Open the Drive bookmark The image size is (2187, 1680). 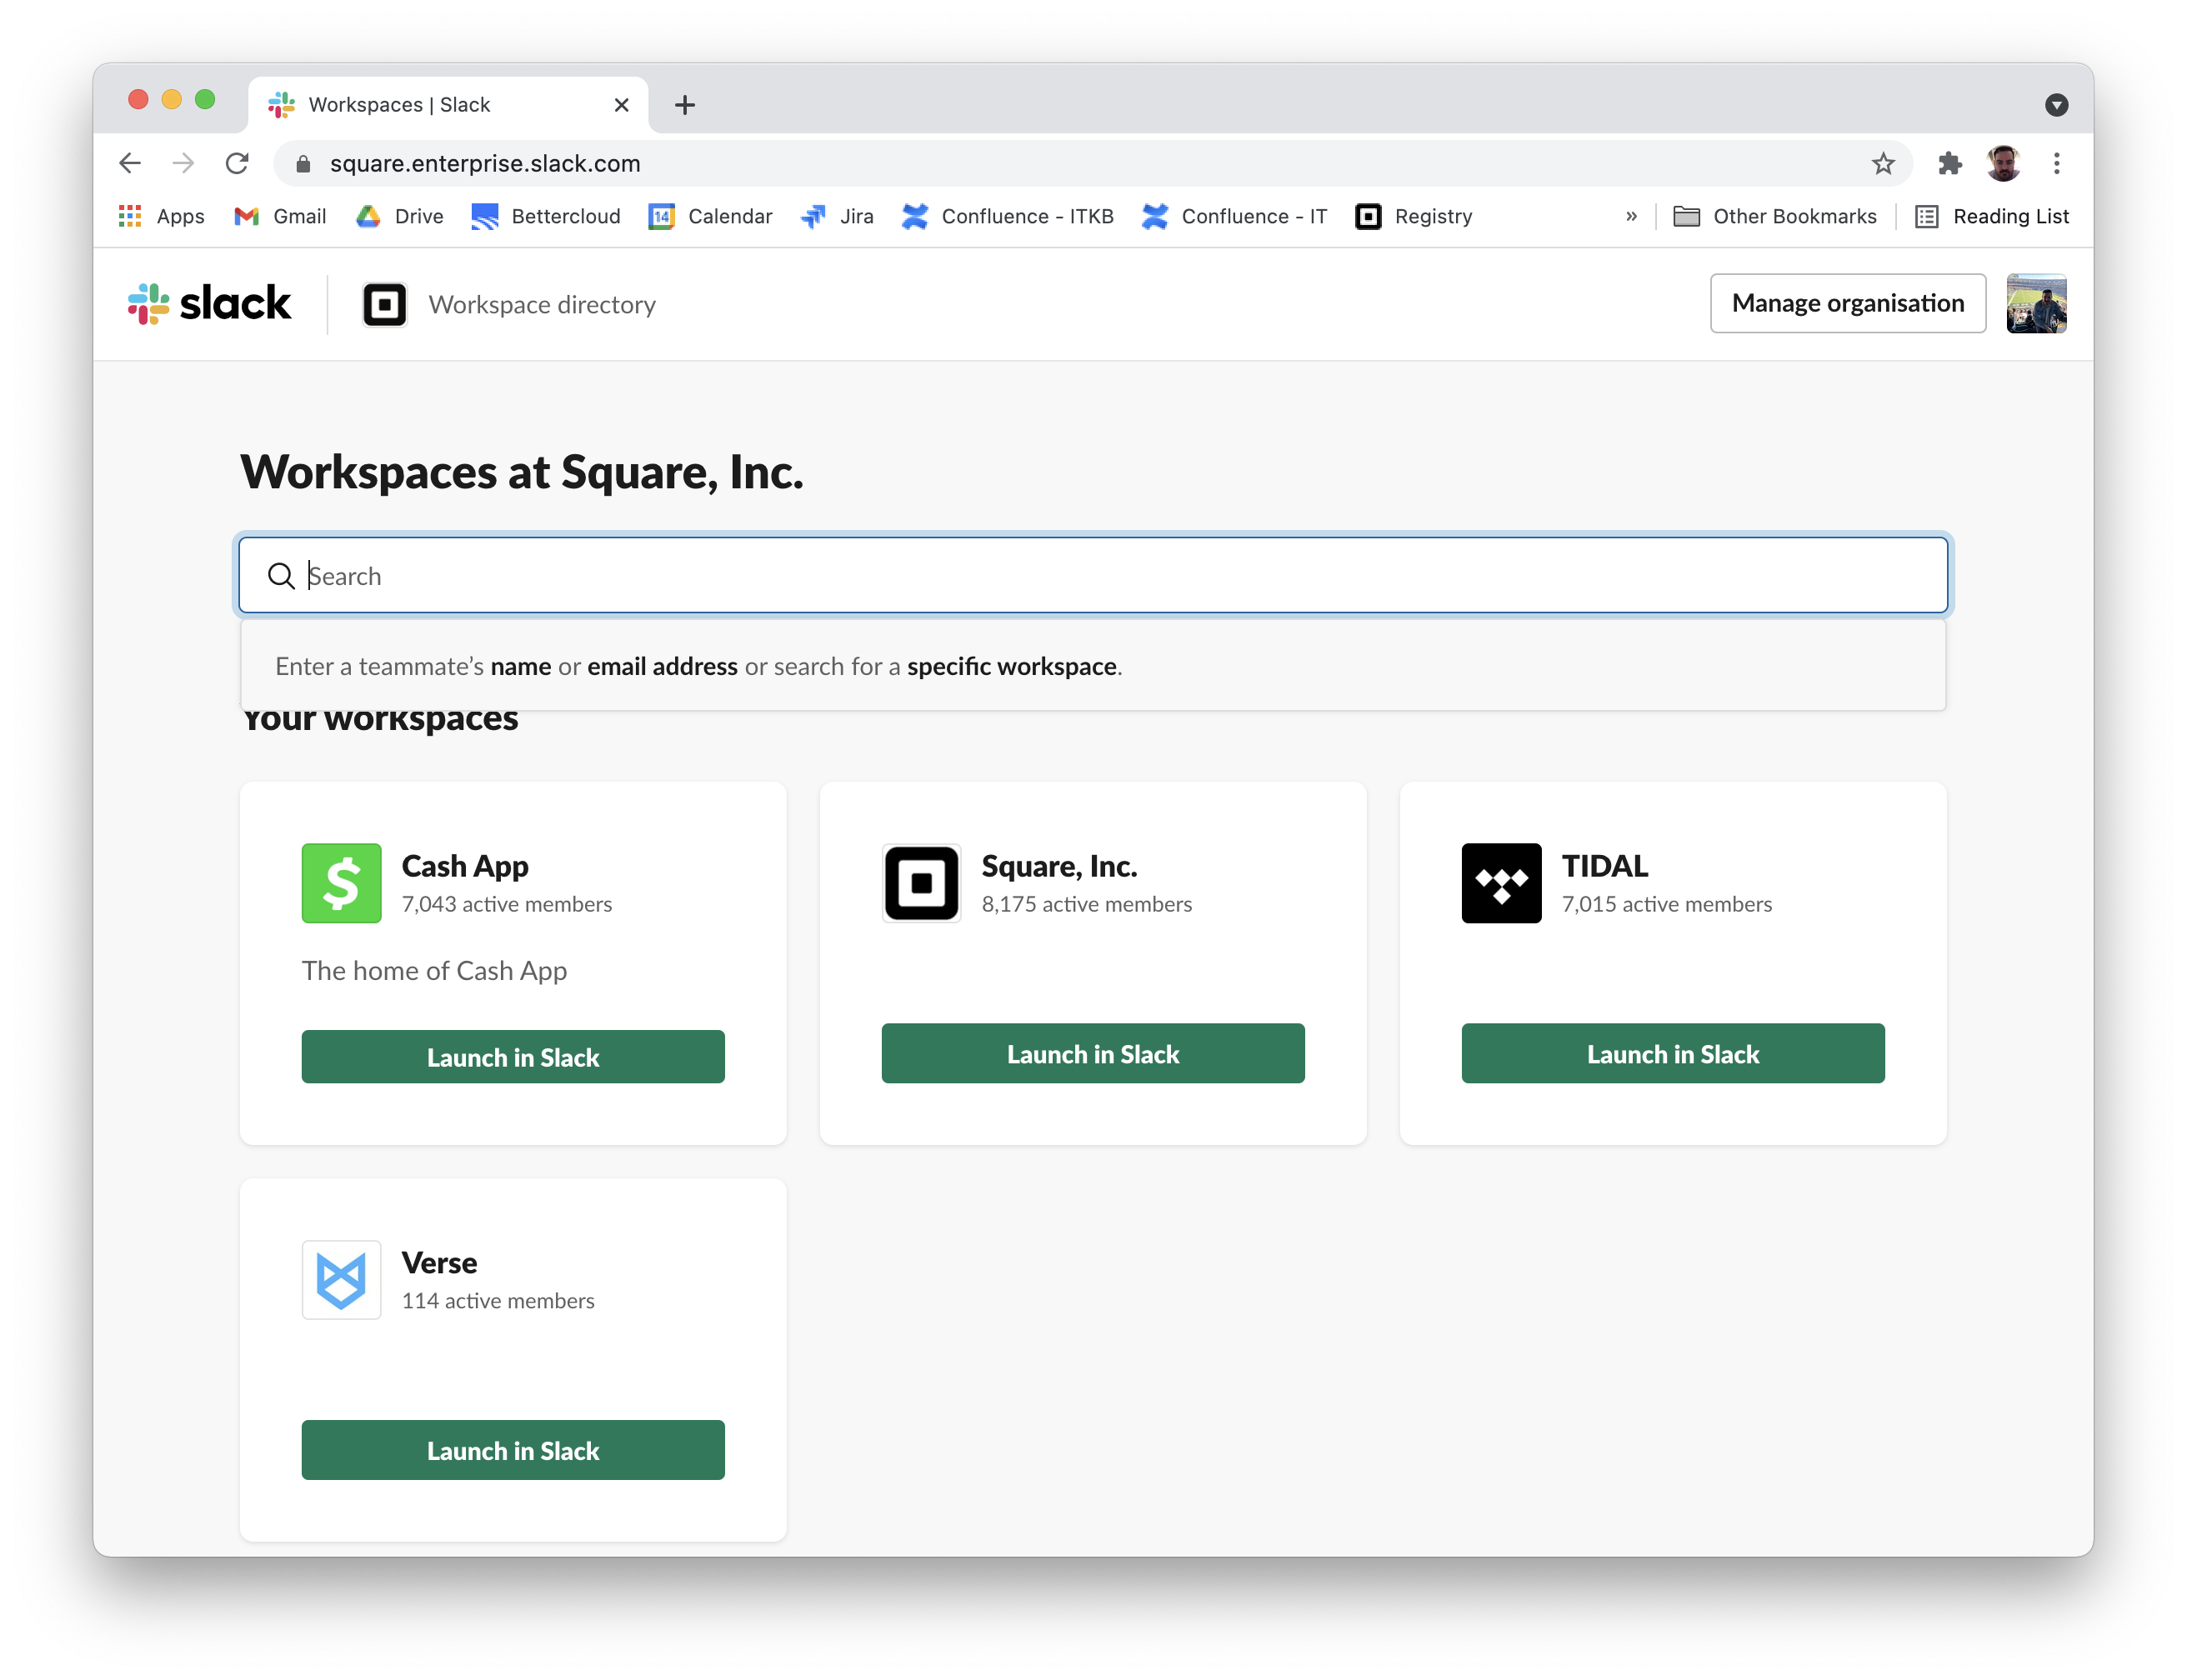coord(400,216)
